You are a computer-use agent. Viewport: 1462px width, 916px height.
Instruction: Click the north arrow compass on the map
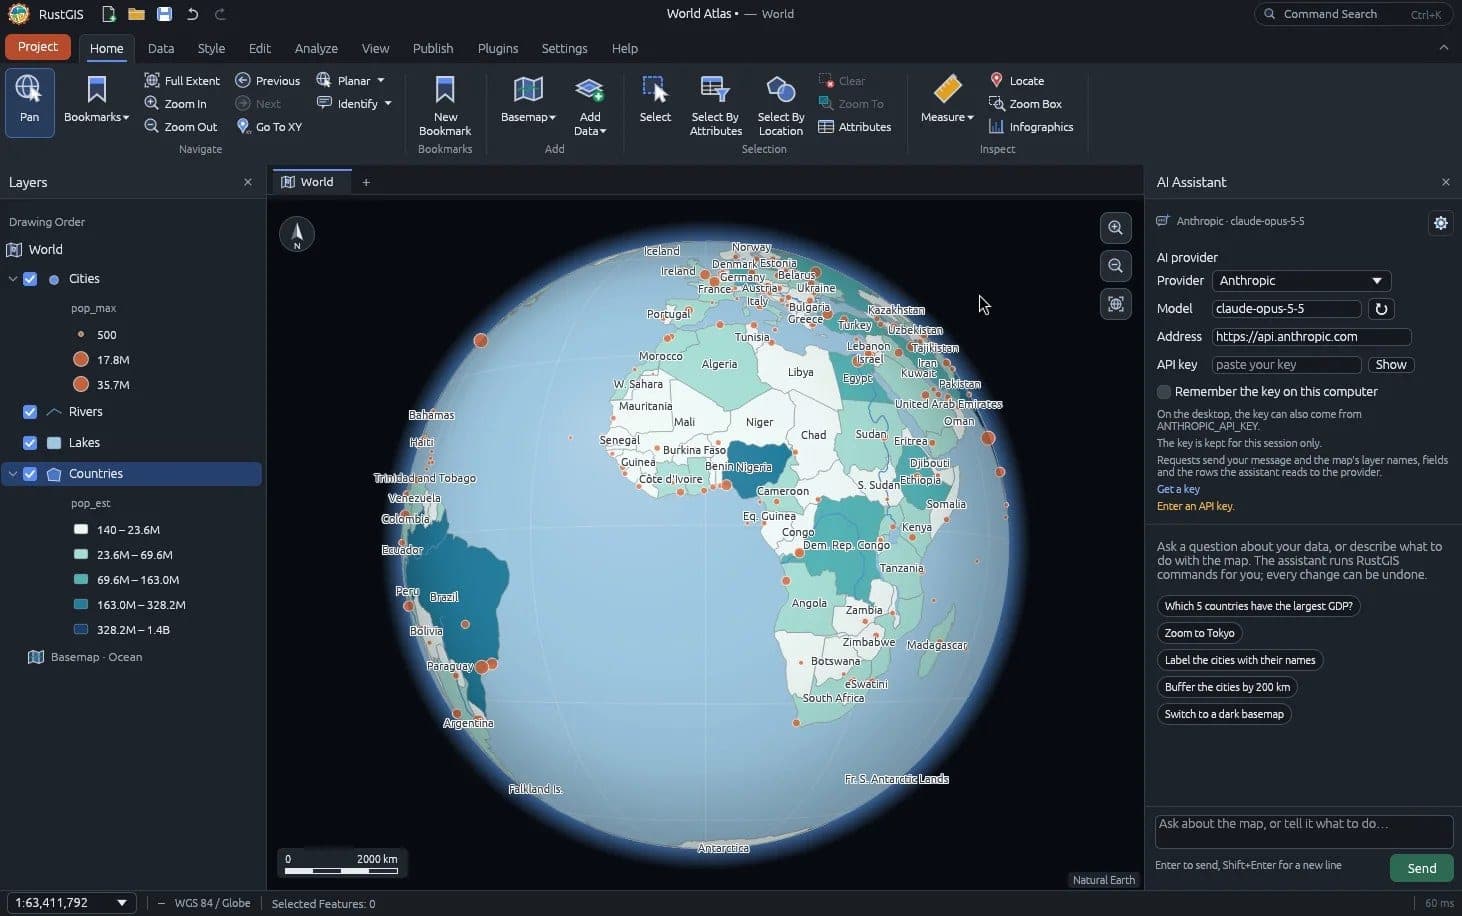(x=297, y=234)
